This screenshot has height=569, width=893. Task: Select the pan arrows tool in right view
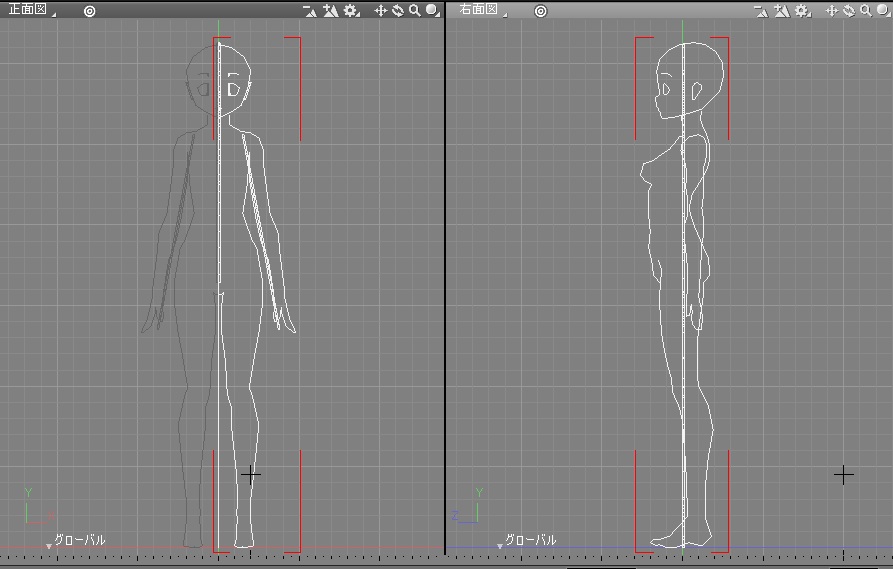coord(831,11)
